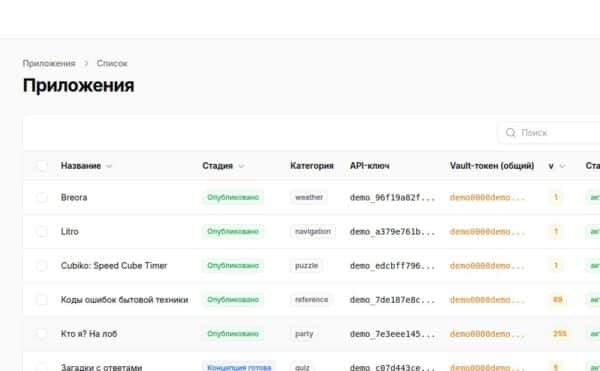Sort by the Стадия column
The image size is (600, 371).
point(223,166)
